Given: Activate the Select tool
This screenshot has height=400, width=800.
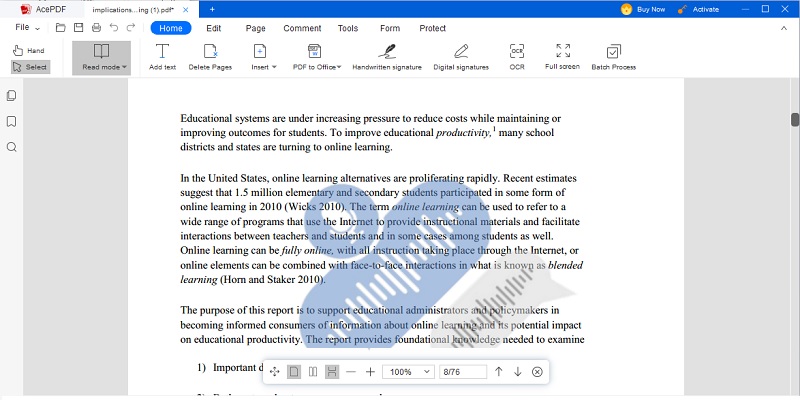Looking at the screenshot, I should point(31,67).
